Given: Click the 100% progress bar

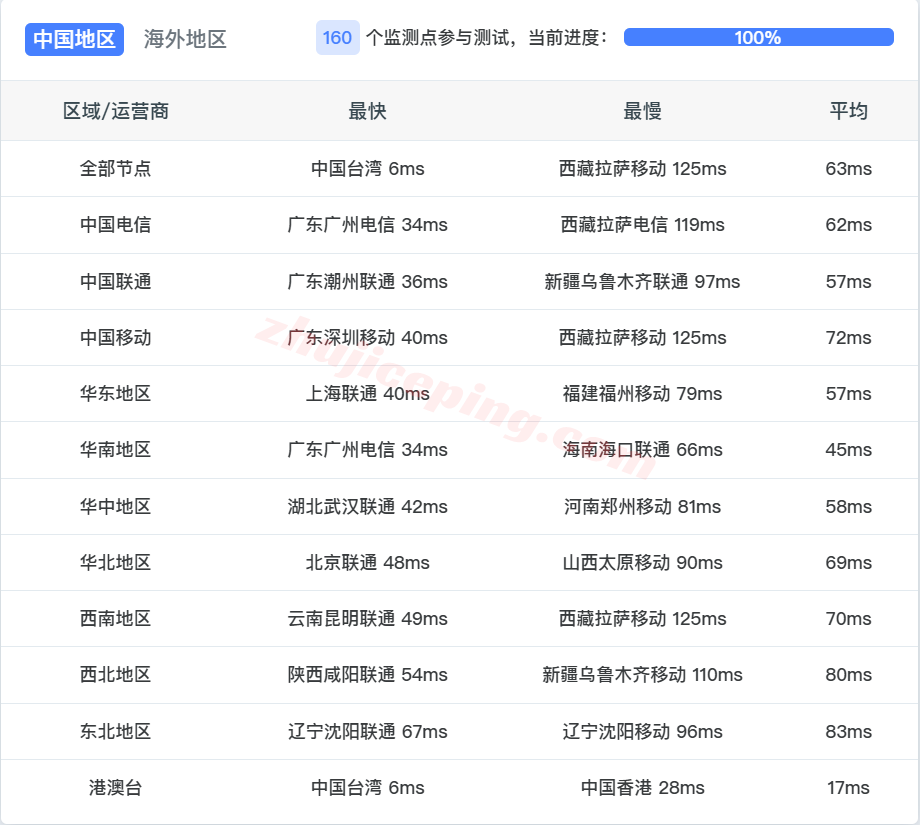Looking at the screenshot, I should point(757,37).
